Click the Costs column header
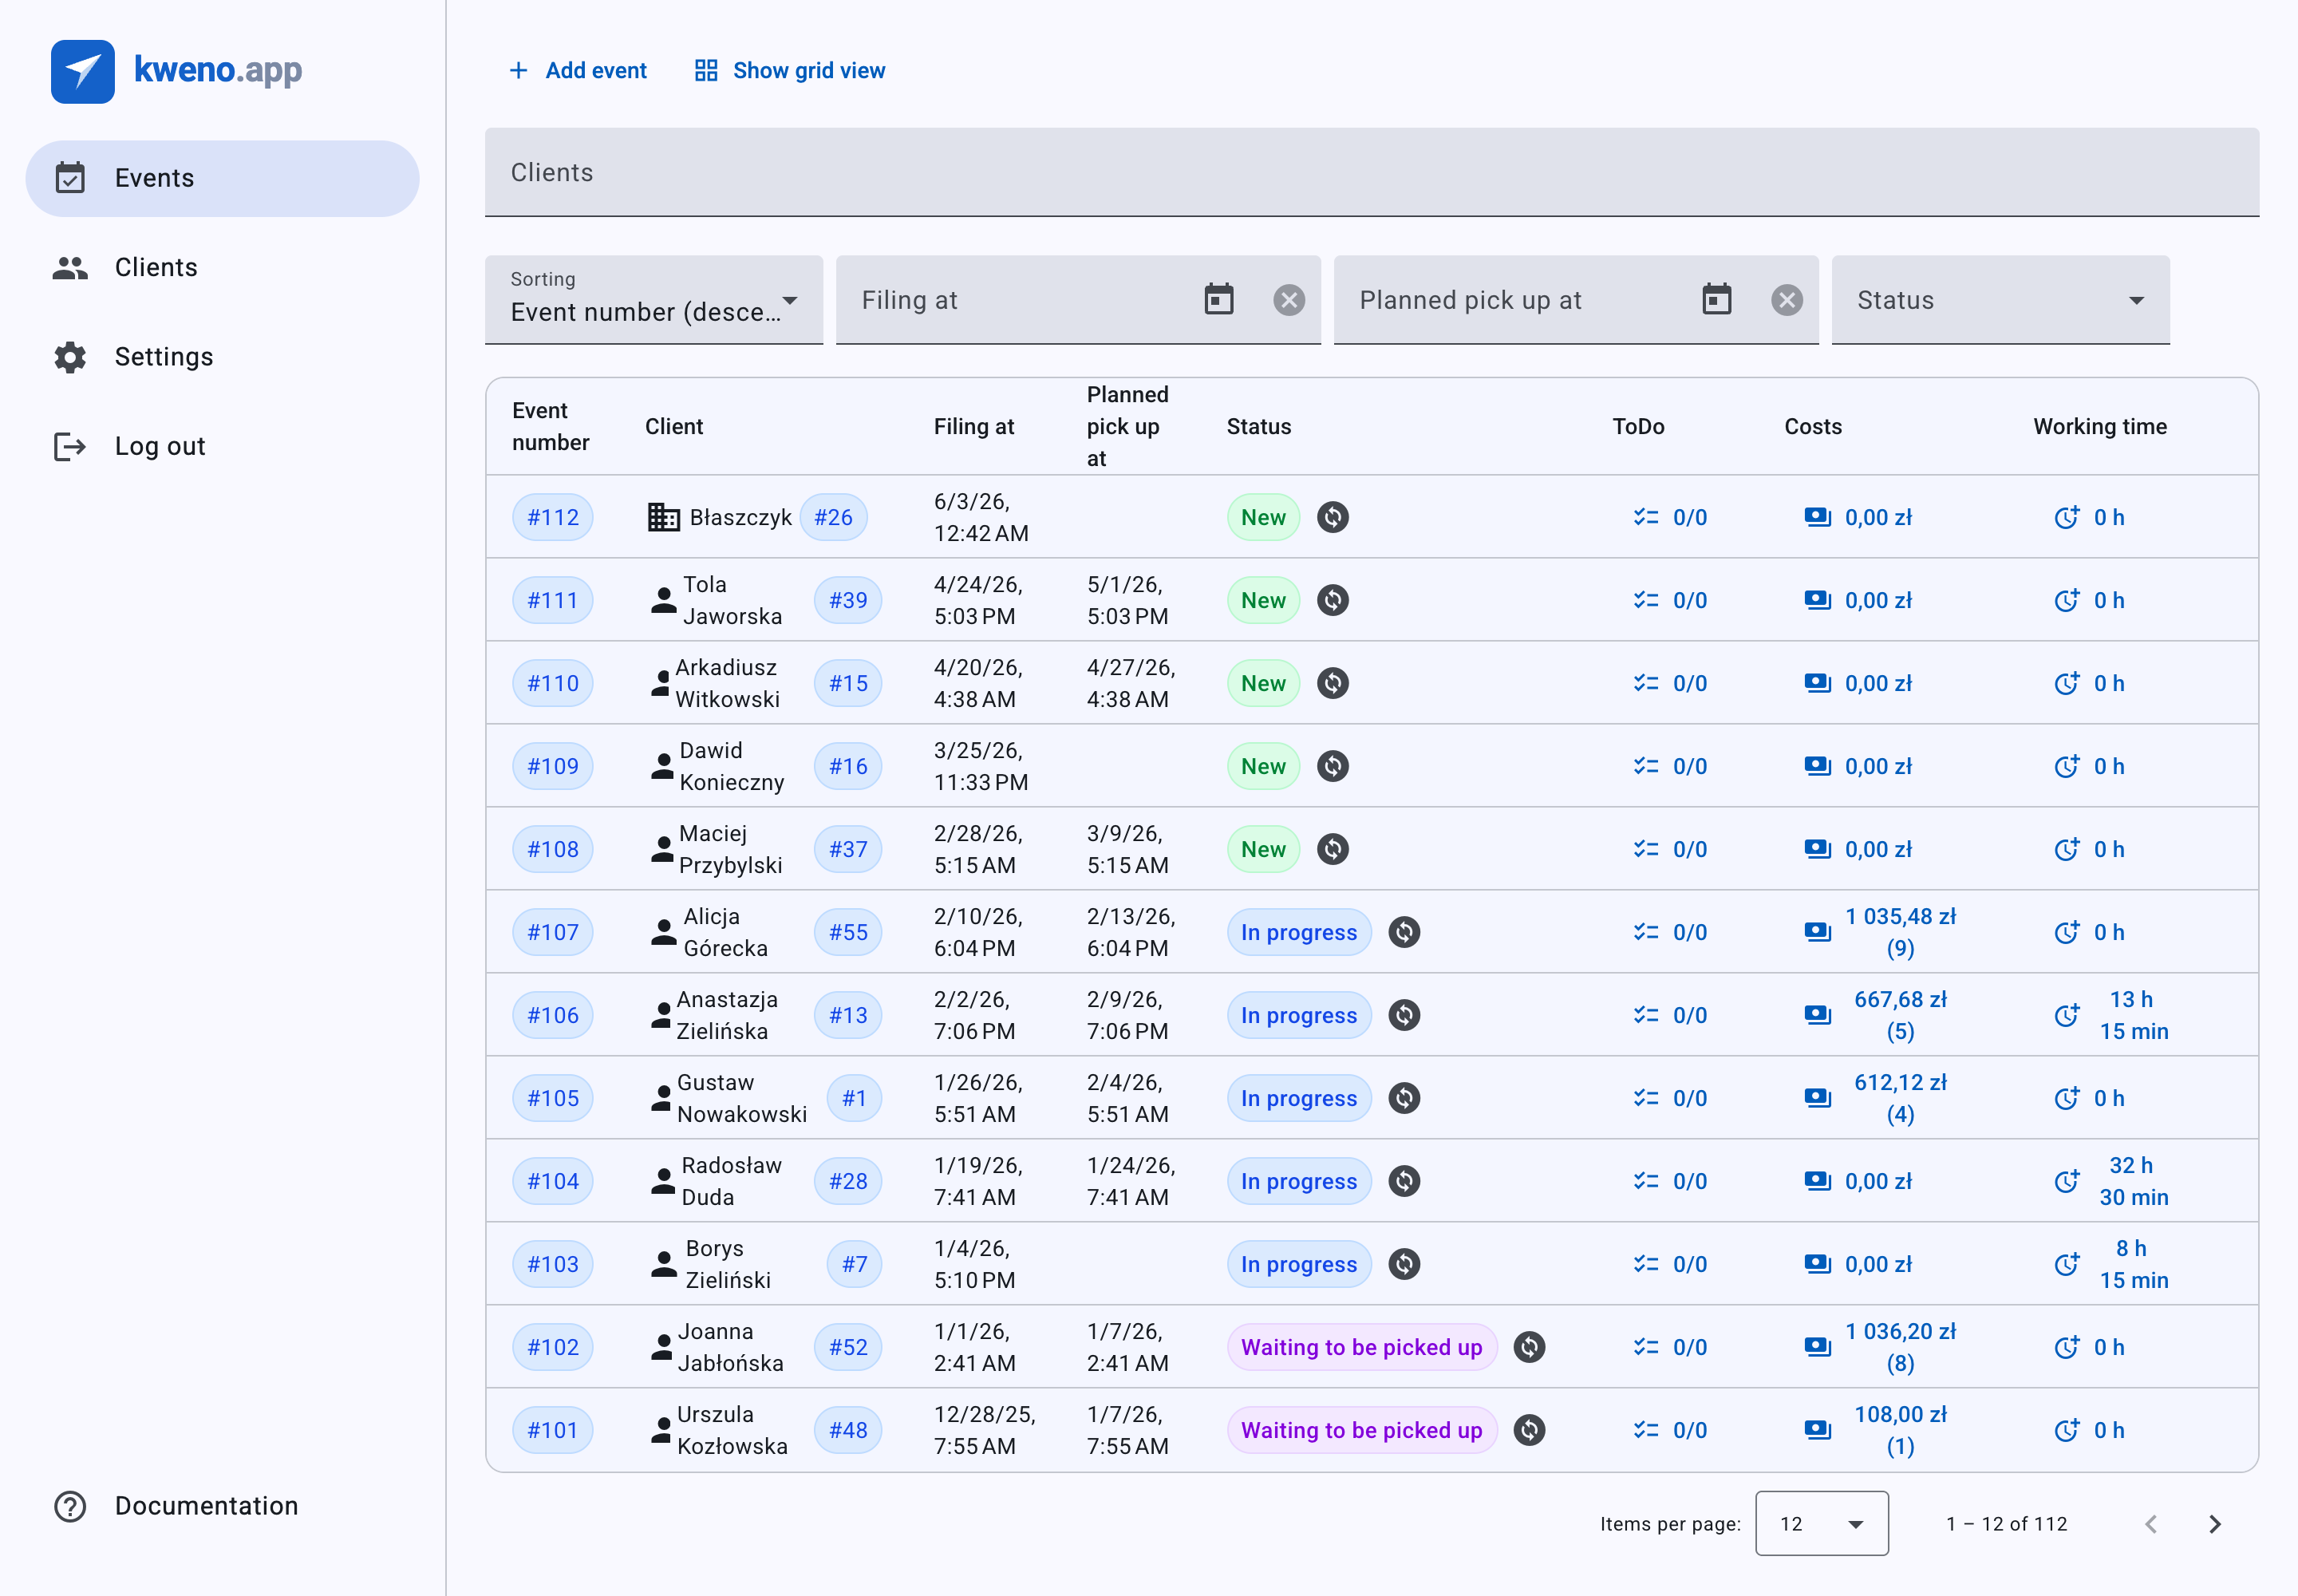This screenshot has width=2298, height=1596. click(x=1813, y=426)
